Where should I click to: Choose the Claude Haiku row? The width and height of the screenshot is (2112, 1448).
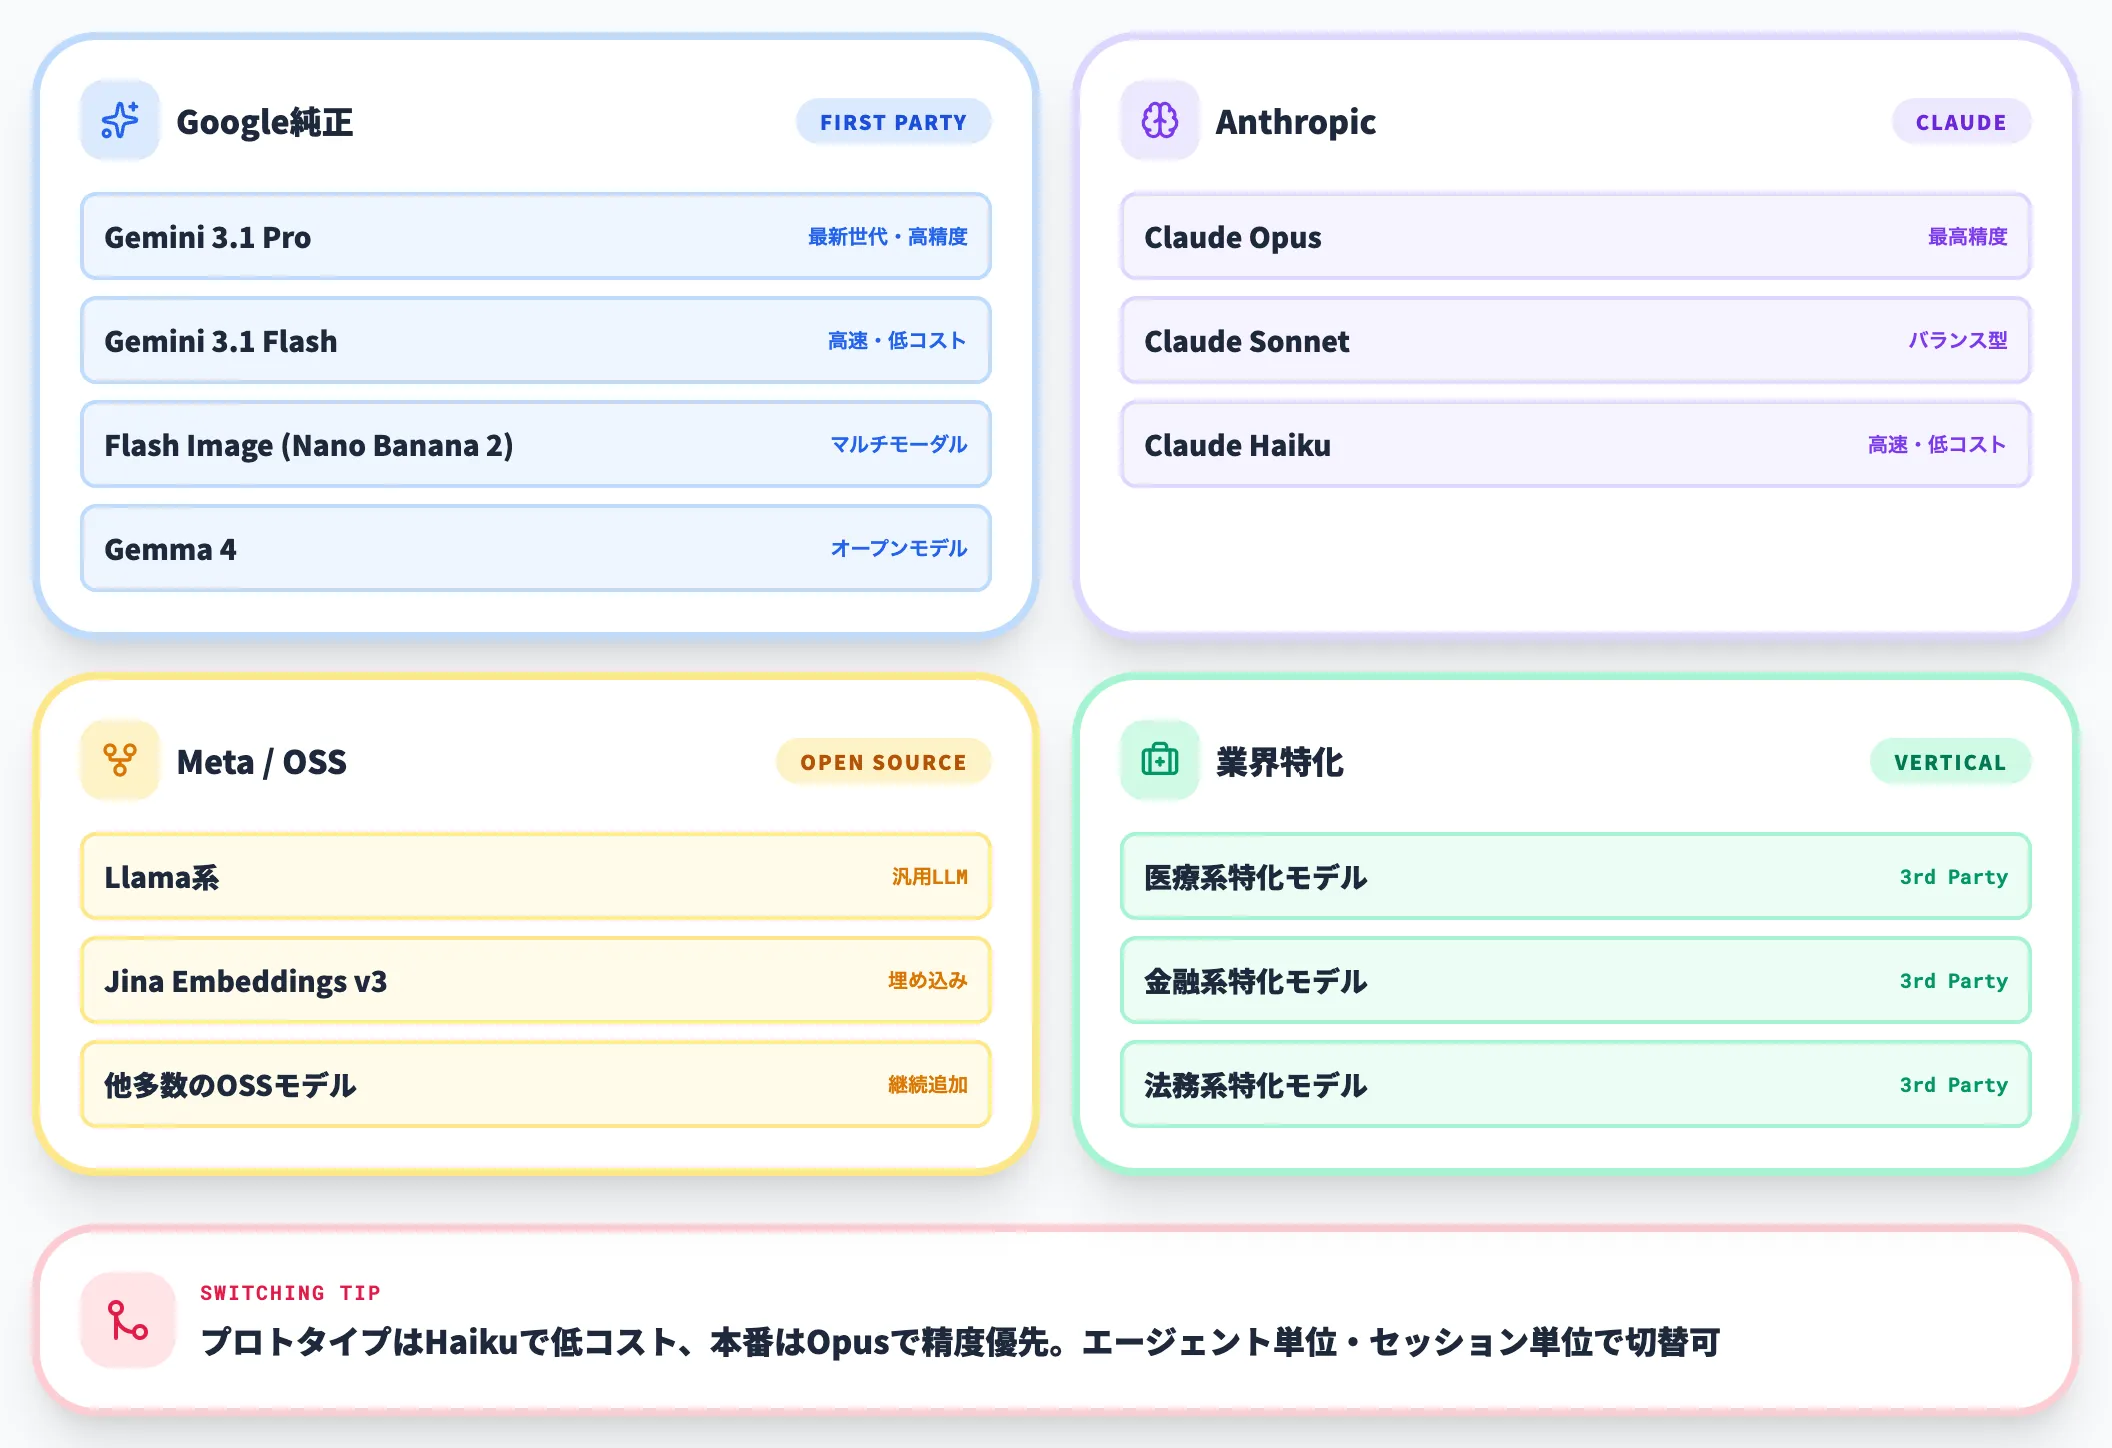[x=1575, y=445]
